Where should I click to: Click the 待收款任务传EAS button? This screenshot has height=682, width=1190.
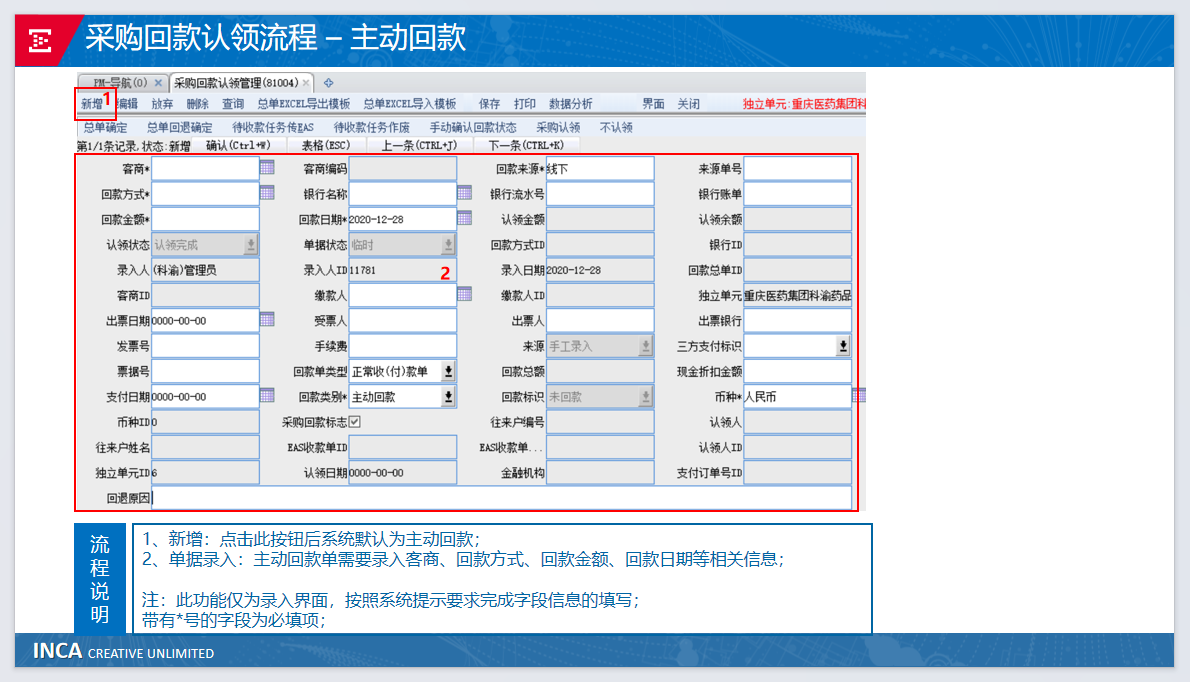point(273,127)
